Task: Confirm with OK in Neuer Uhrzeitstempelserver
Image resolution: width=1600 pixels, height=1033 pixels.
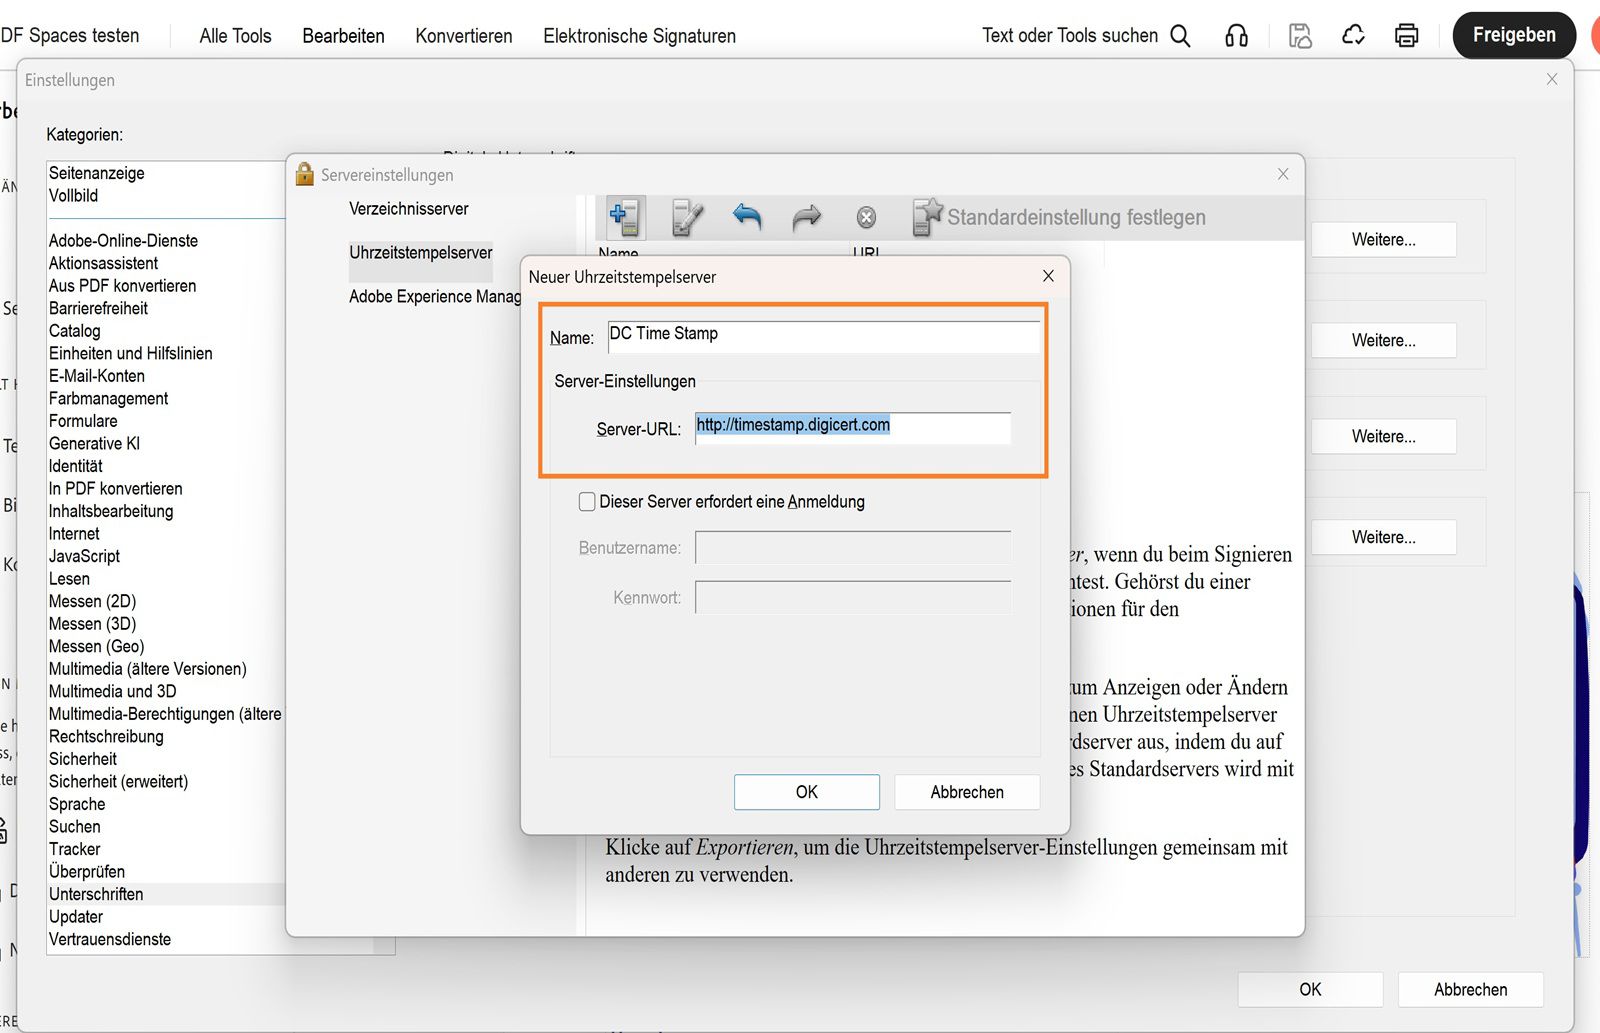Action: click(806, 791)
